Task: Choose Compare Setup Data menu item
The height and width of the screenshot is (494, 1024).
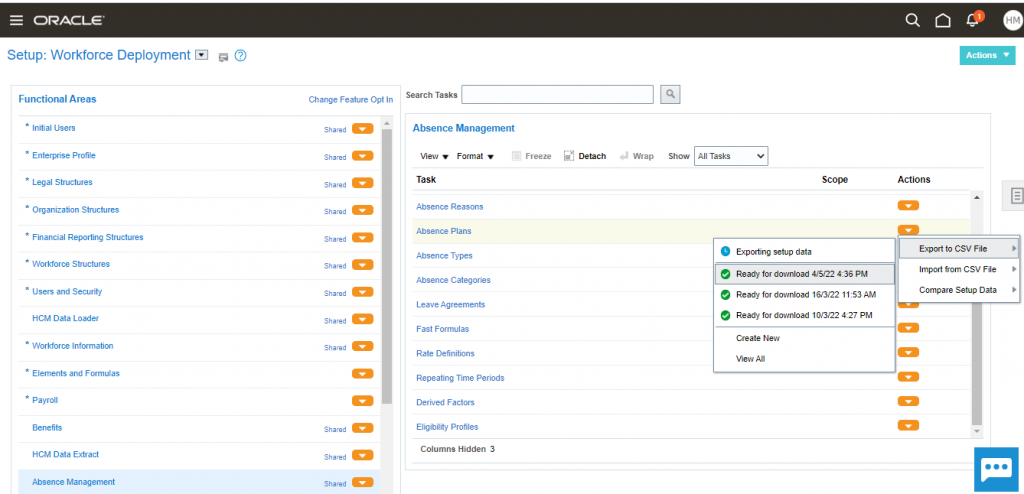Action: coord(957,290)
